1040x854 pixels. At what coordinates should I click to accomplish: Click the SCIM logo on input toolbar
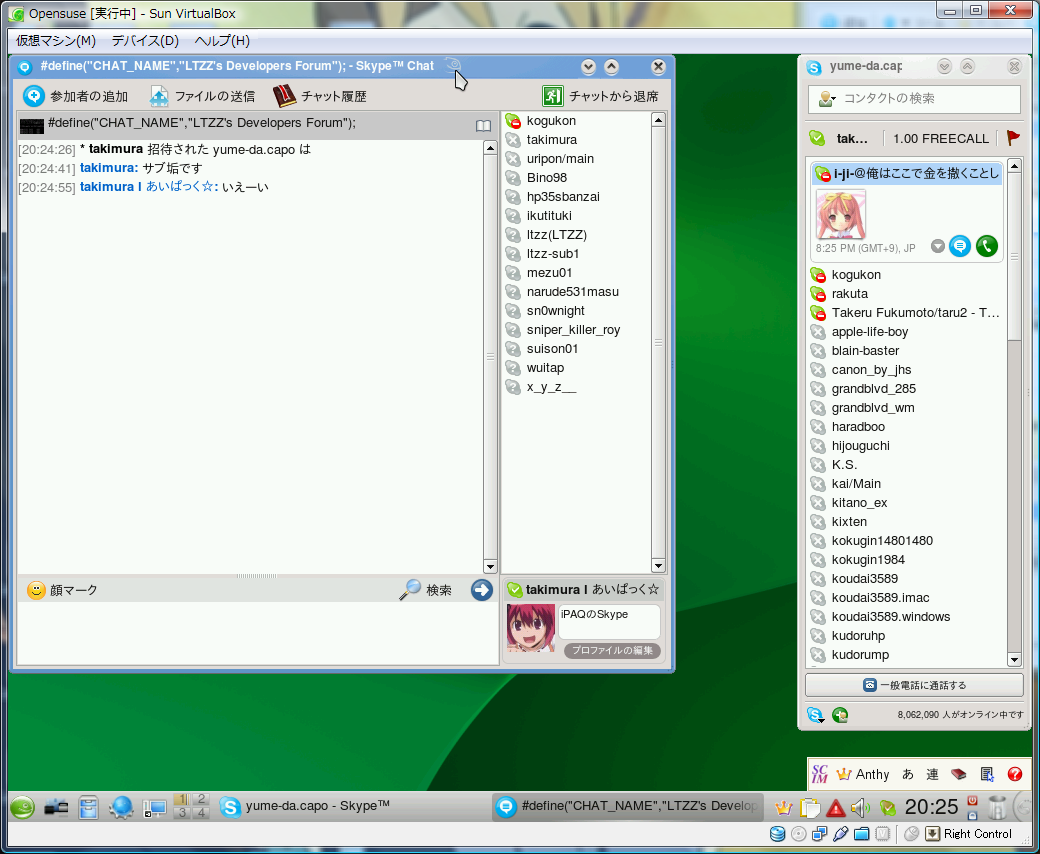click(x=820, y=774)
